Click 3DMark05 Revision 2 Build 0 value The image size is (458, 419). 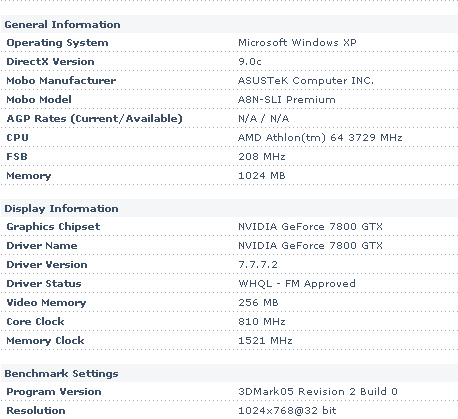click(x=318, y=392)
